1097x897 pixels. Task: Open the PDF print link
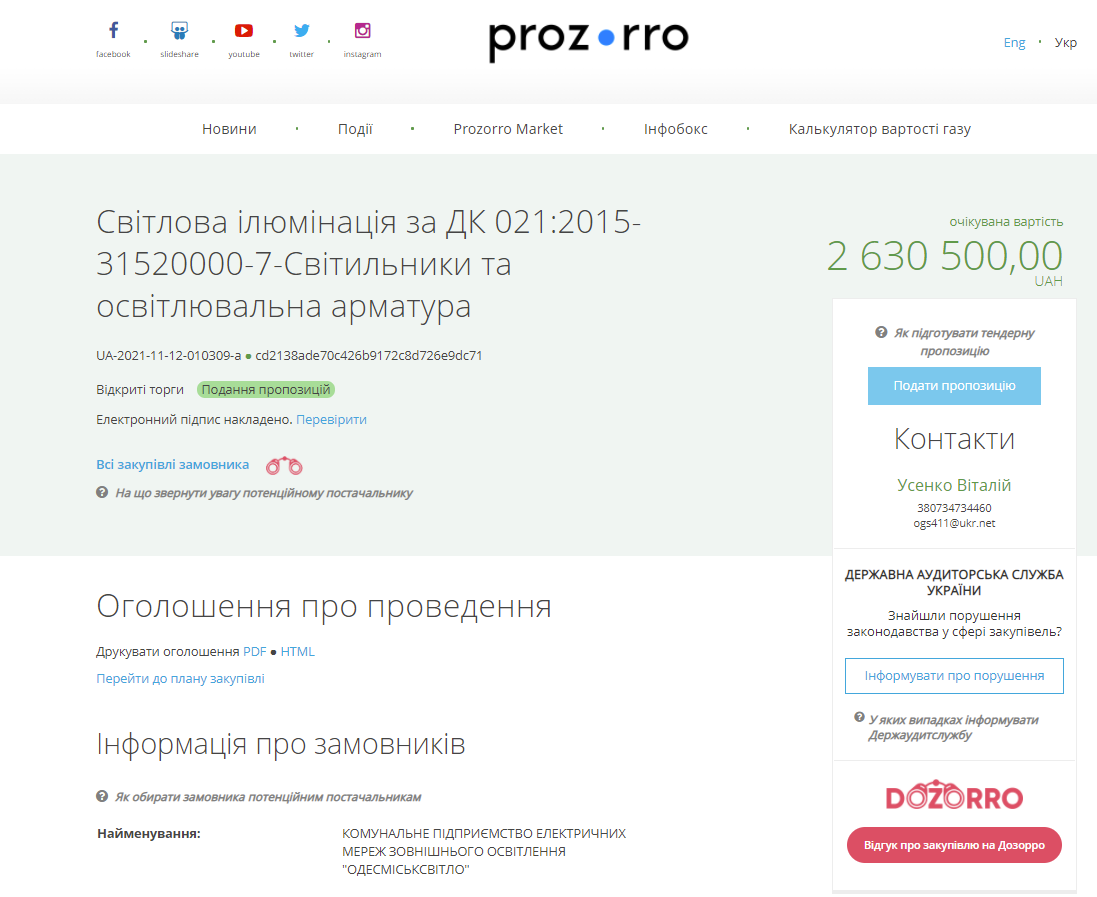pyautogui.click(x=255, y=652)
